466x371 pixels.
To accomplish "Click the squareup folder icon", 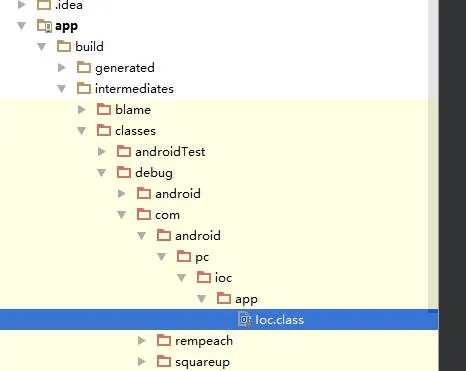I will (164, 361).
